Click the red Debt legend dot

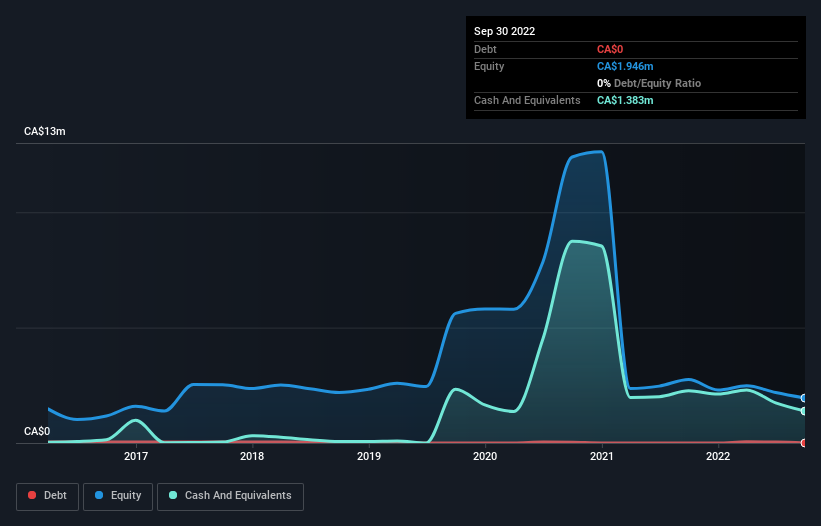32,495
